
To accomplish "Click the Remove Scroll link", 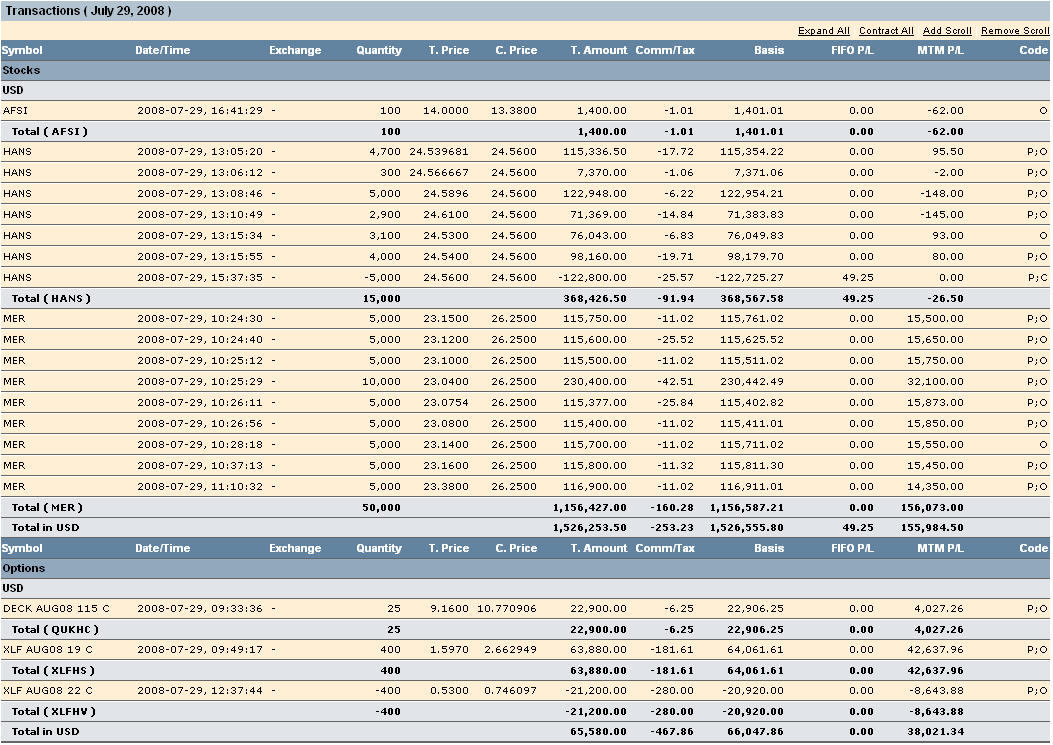I will coord(1015,31).
